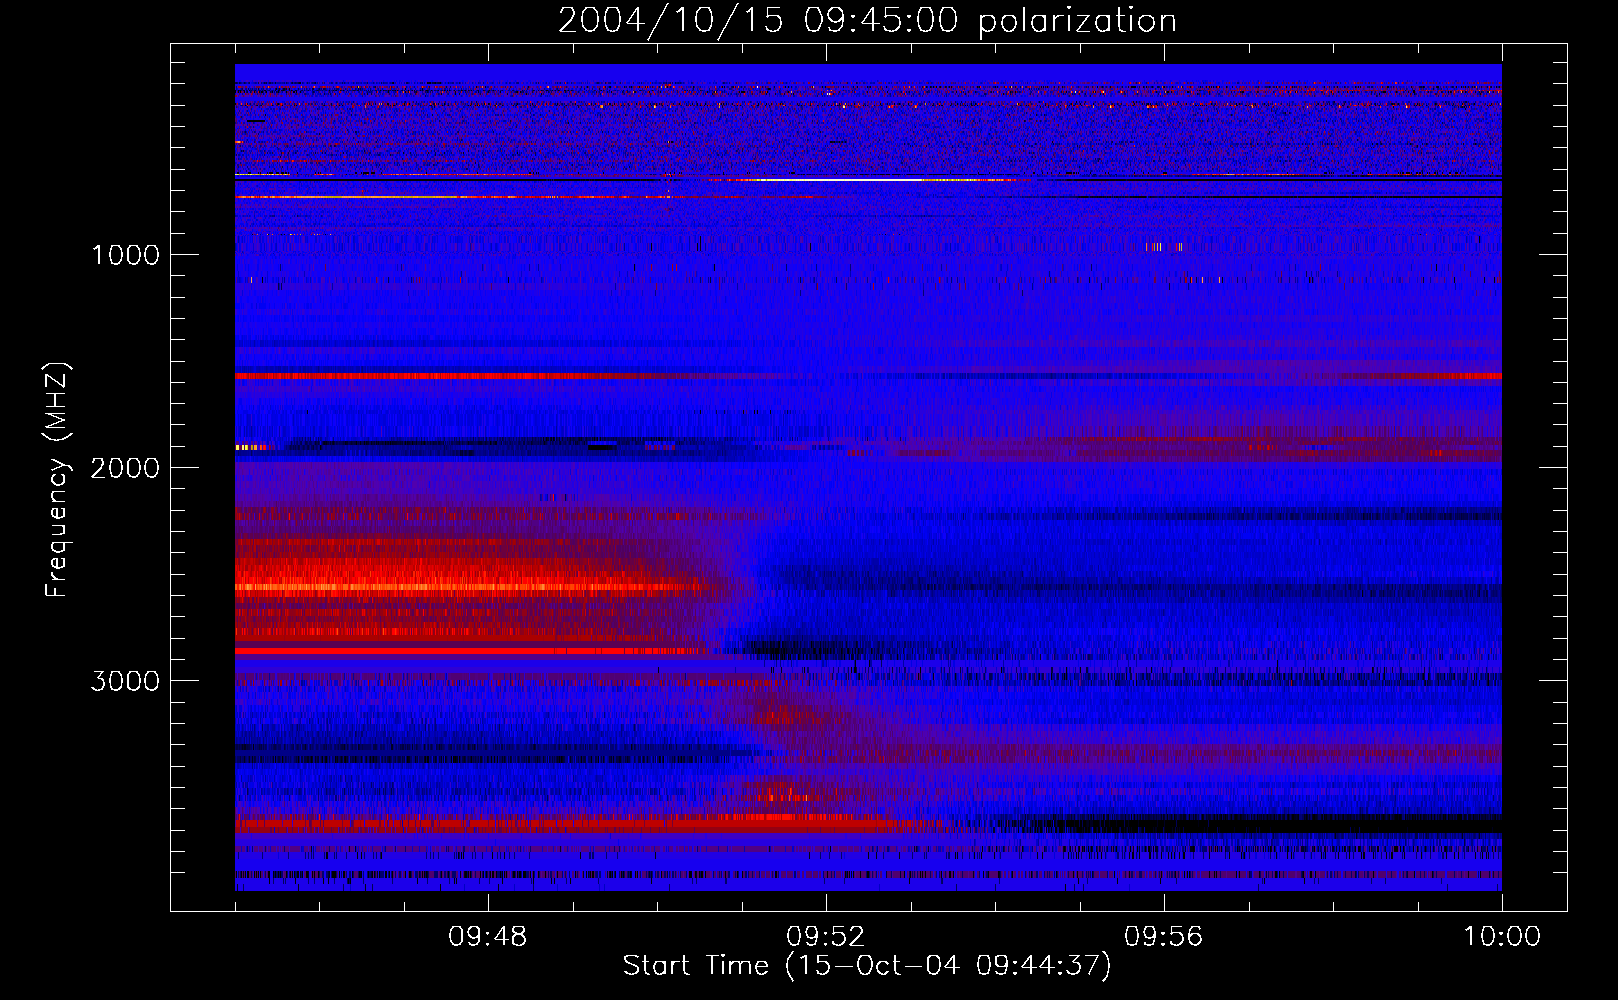
Task: Click the 09:52 time tick label
Action: pos(825,937)
